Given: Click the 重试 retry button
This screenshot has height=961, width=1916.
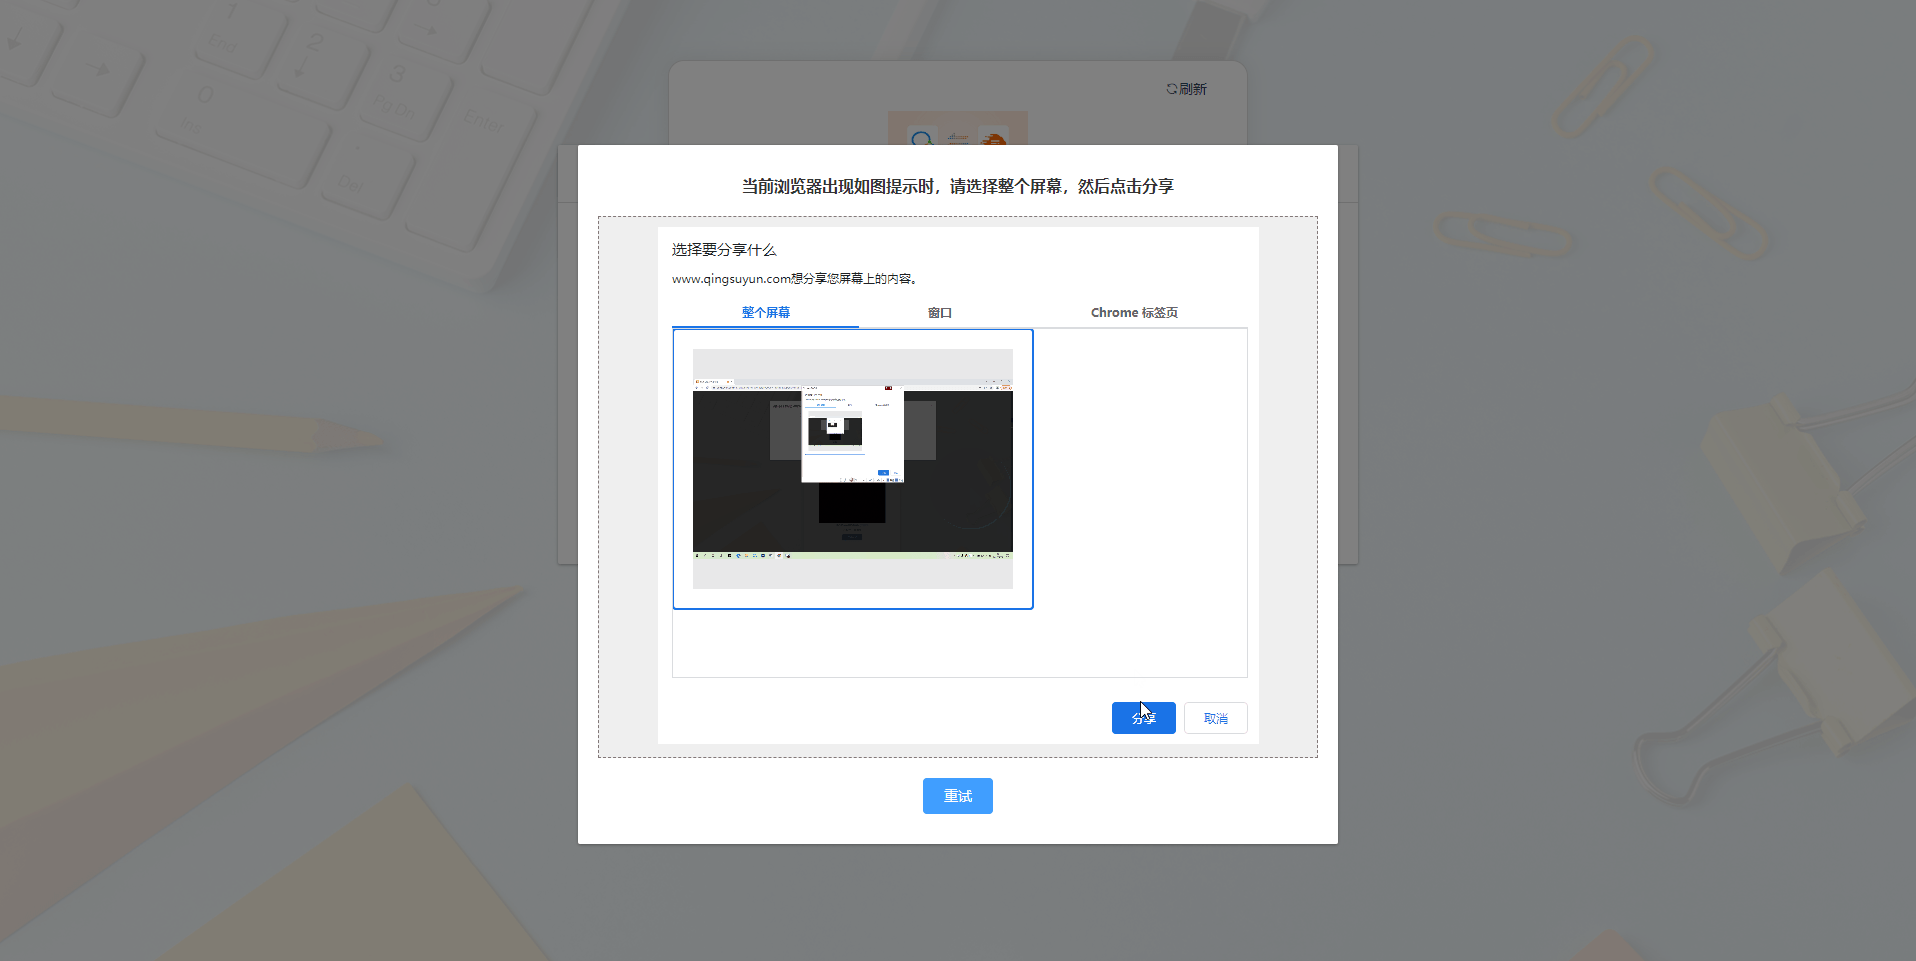Looking at the screenshot, I should point(957,796).
